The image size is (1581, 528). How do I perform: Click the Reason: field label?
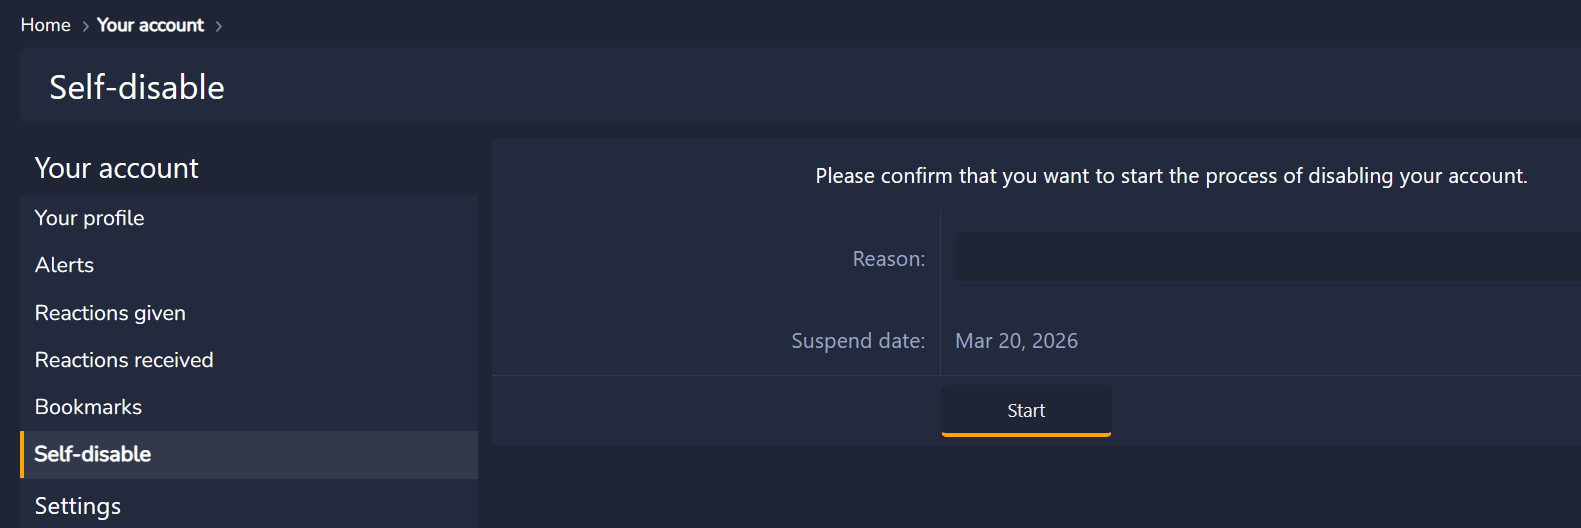point(888,259)
